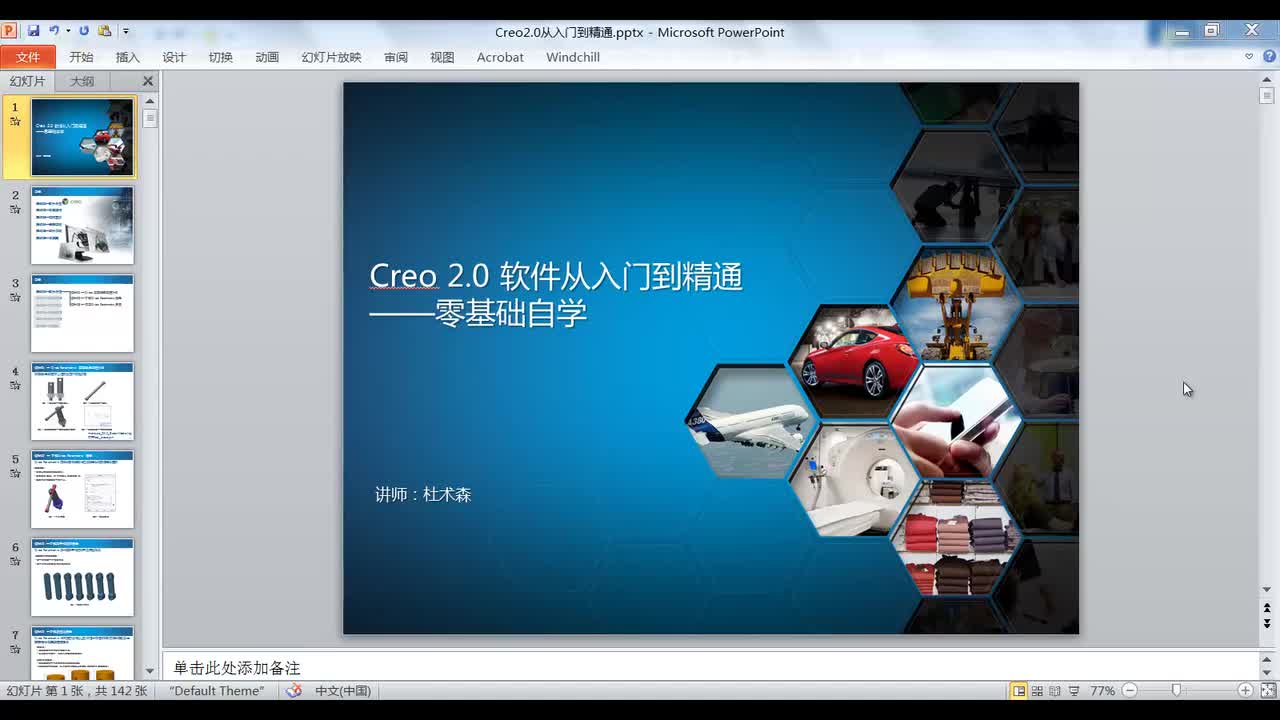Open the Acrobat ribbon tab
This screenshot has height=720, width=1280.
pyautogui.click(x=500, y=57)
